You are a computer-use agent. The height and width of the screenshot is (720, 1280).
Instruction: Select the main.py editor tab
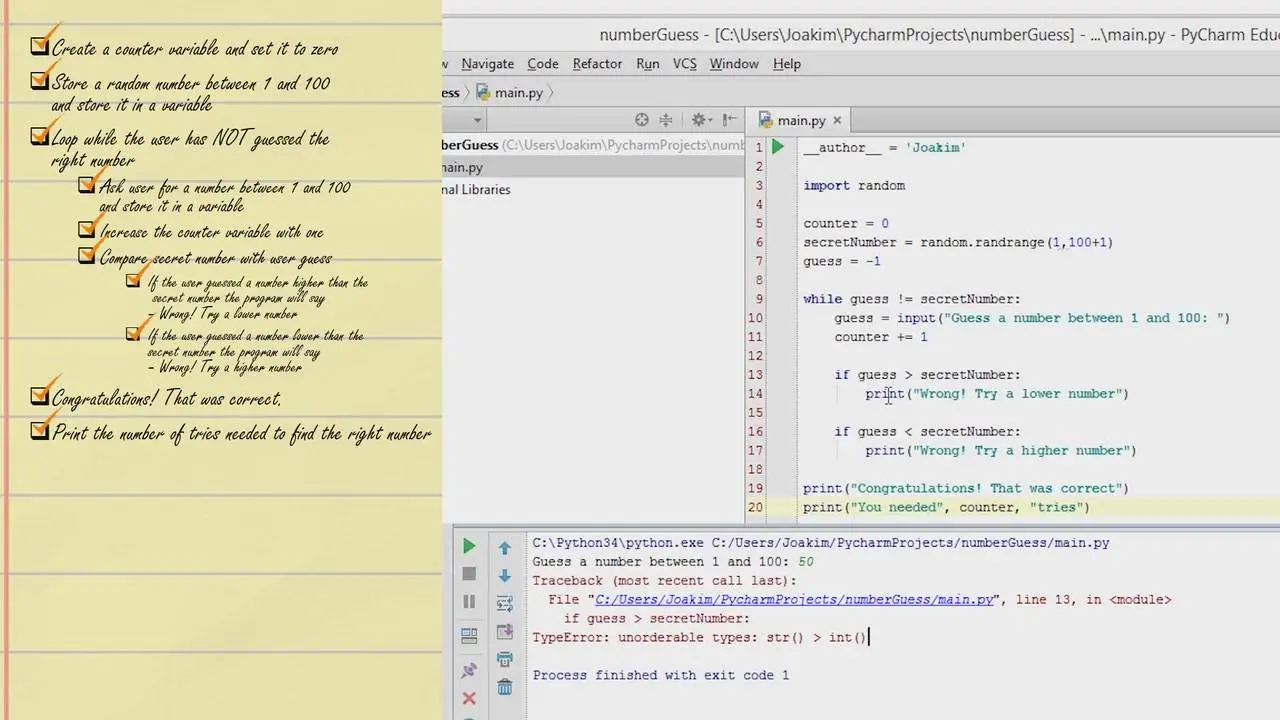(801, 120)
